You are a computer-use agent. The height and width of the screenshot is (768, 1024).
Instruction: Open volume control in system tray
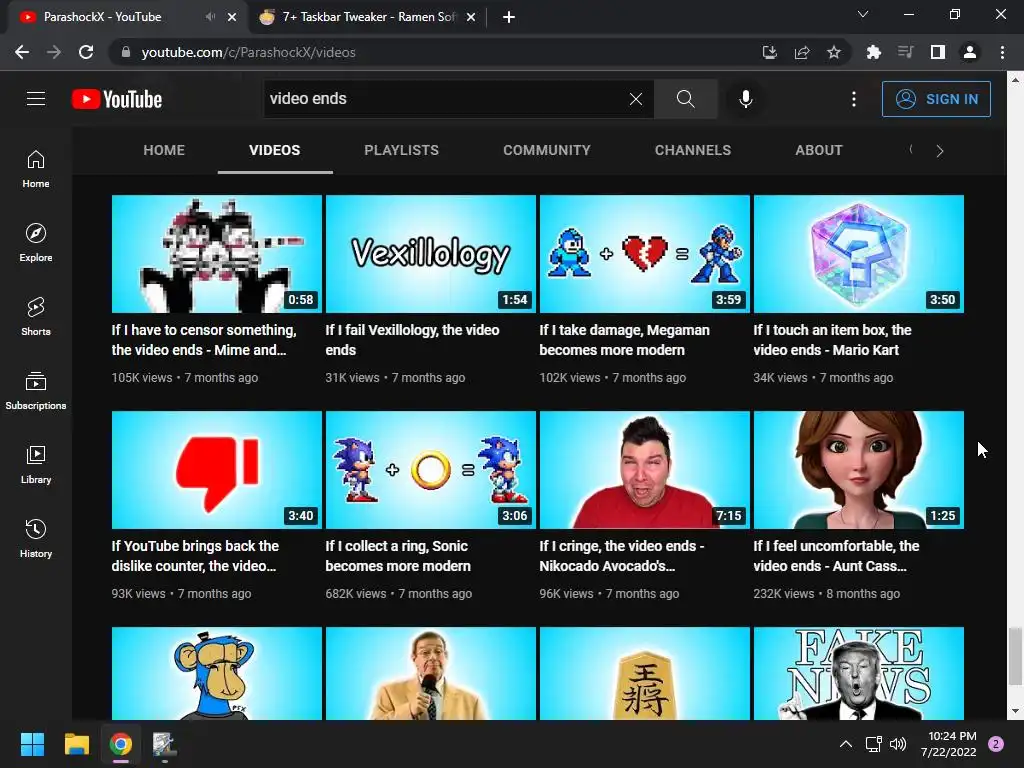pos(898,744)
